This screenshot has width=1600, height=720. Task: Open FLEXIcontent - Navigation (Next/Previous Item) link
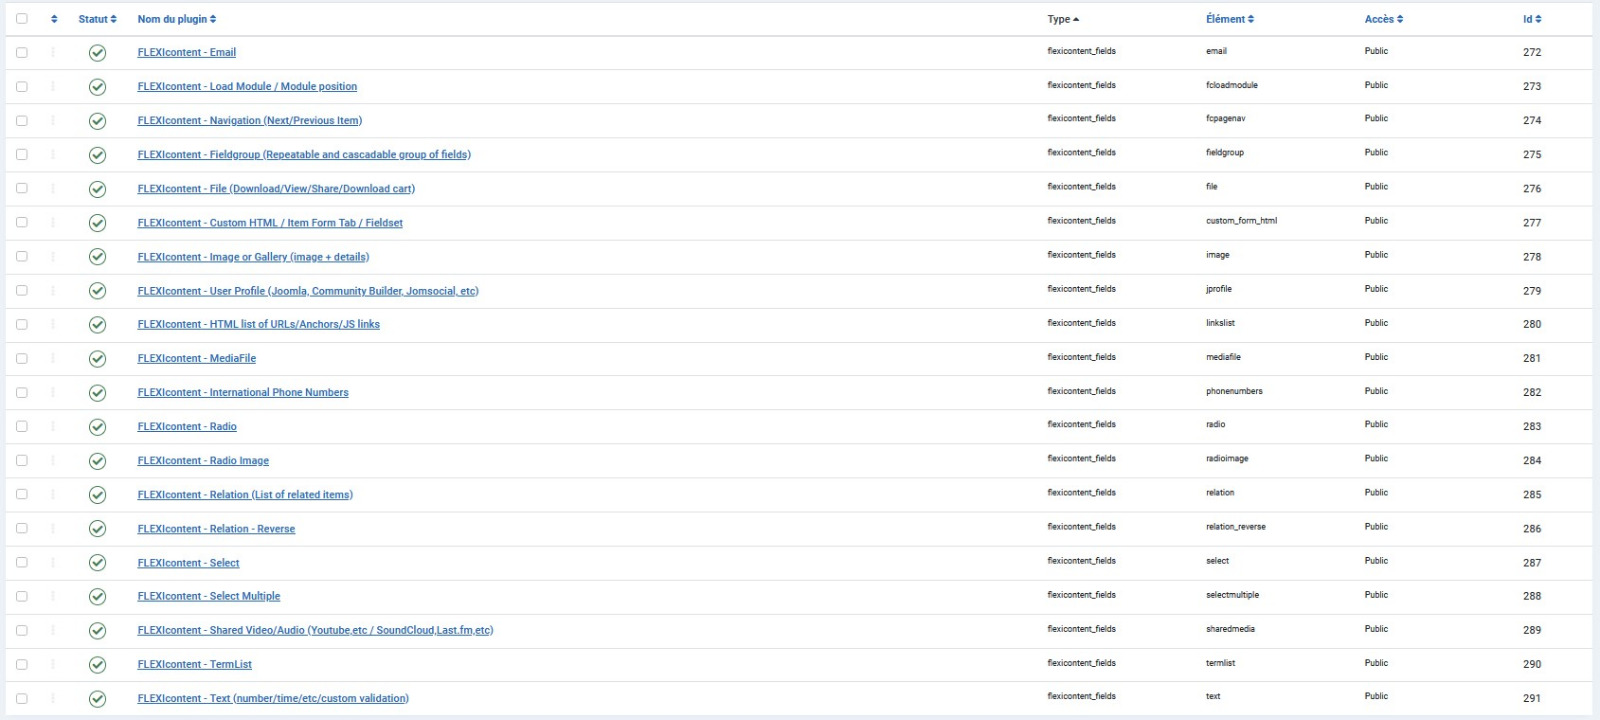pyautogui.click(x=250, y=120)
